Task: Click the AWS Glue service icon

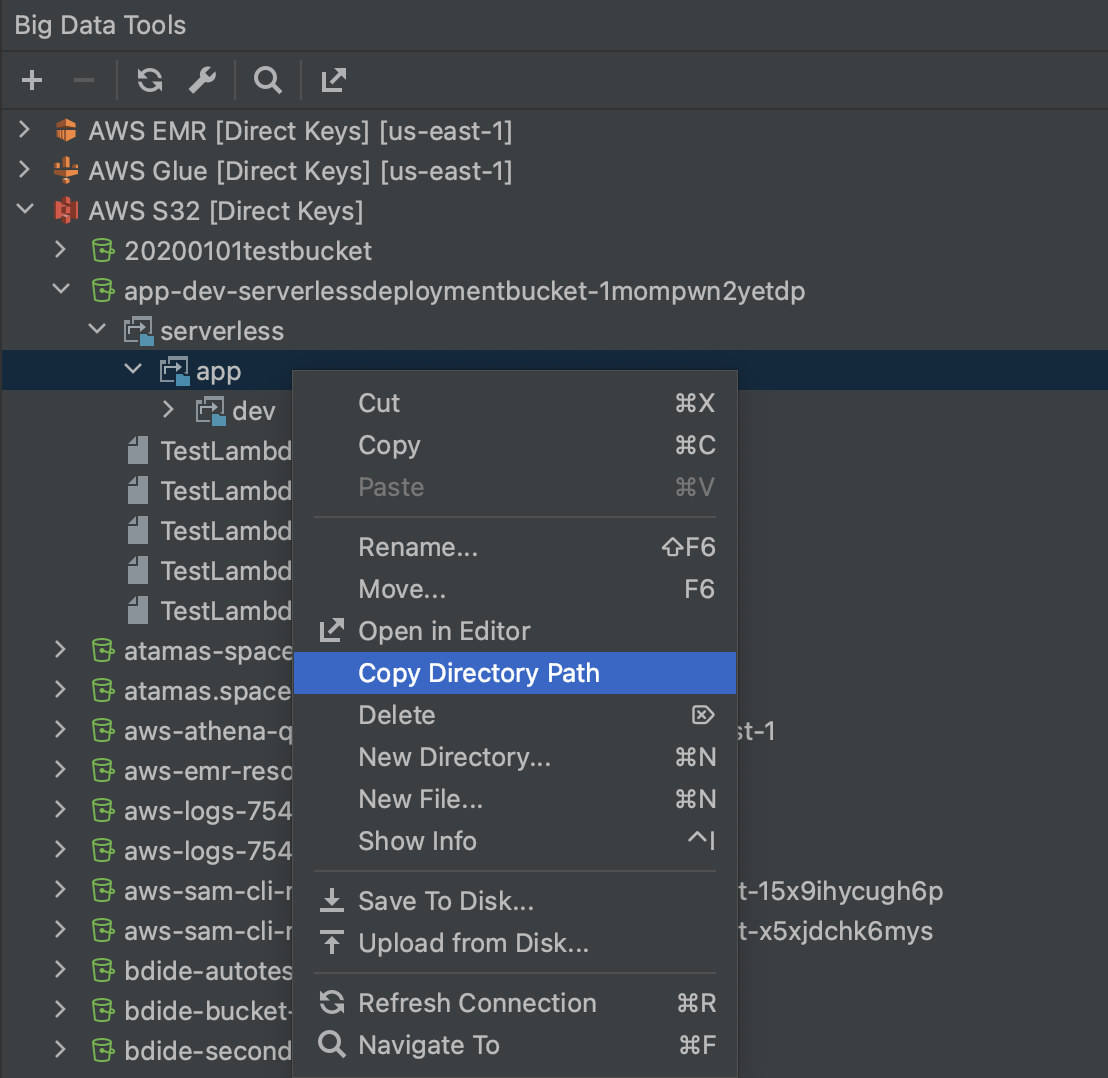Action: pyautogui.click(x=64, y=170)
